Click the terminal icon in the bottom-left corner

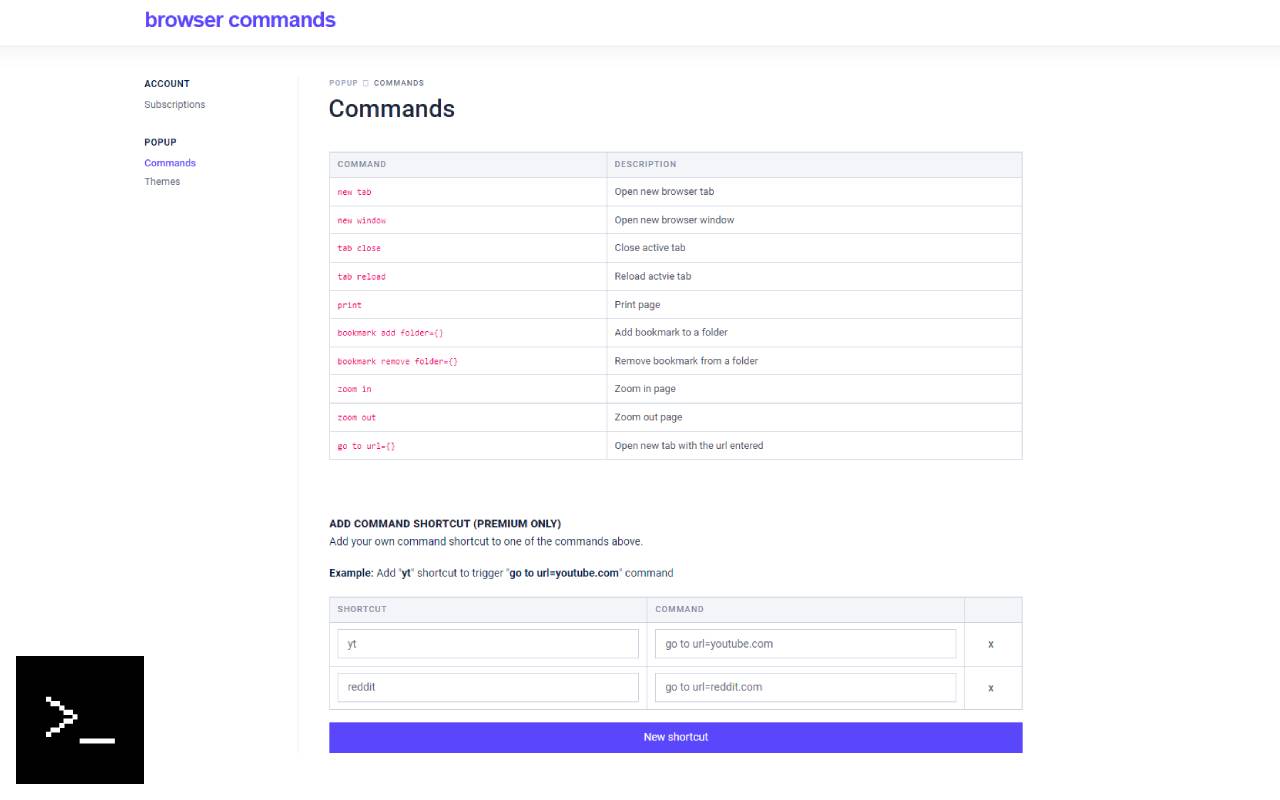click(x=79, y=719)
